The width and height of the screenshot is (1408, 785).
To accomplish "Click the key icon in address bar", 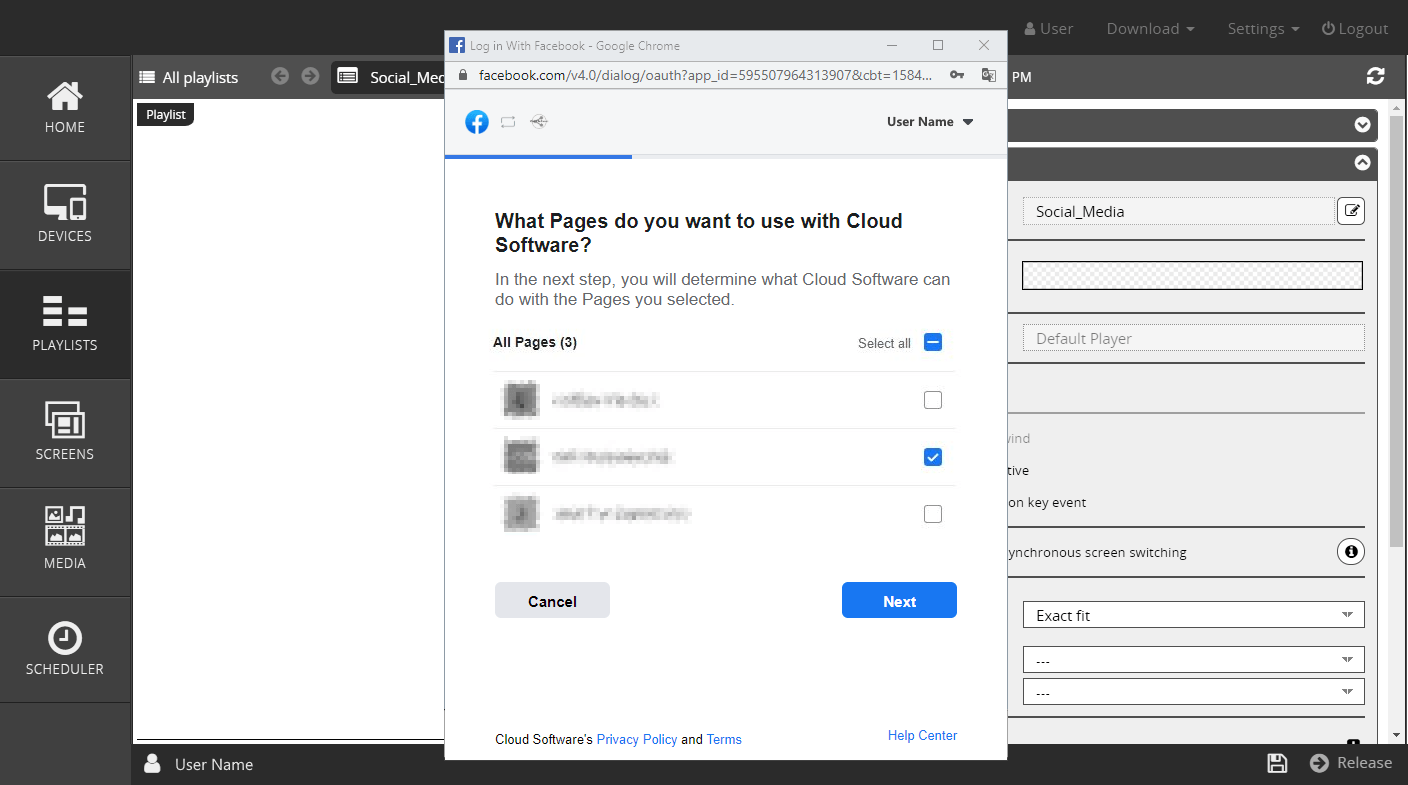I will point(957,75).
